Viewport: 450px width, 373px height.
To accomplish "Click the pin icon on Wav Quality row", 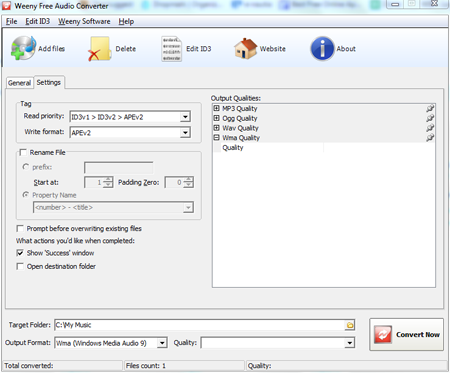I will (x=430, y=128).
